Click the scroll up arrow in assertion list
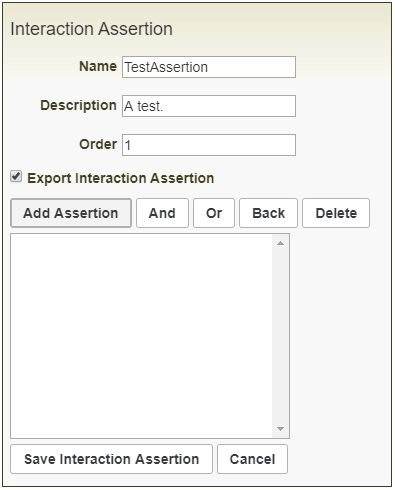The width and height of the screenshot is (395, 490). [x=280, y=243]
